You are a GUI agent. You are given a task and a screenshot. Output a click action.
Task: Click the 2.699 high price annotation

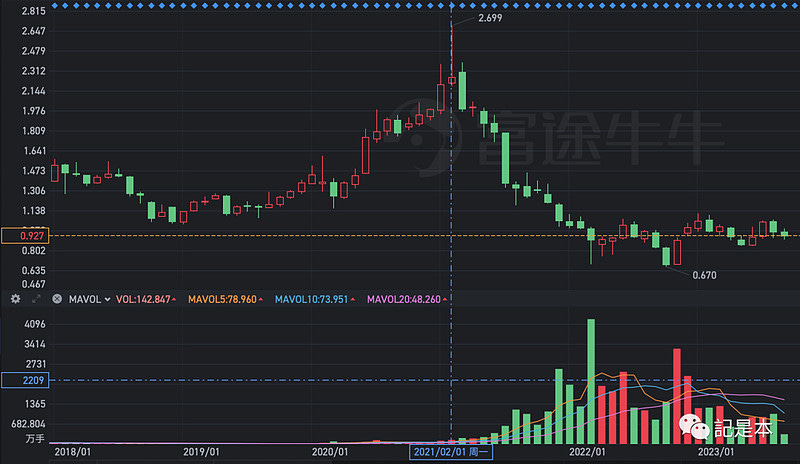pos(490,18)
